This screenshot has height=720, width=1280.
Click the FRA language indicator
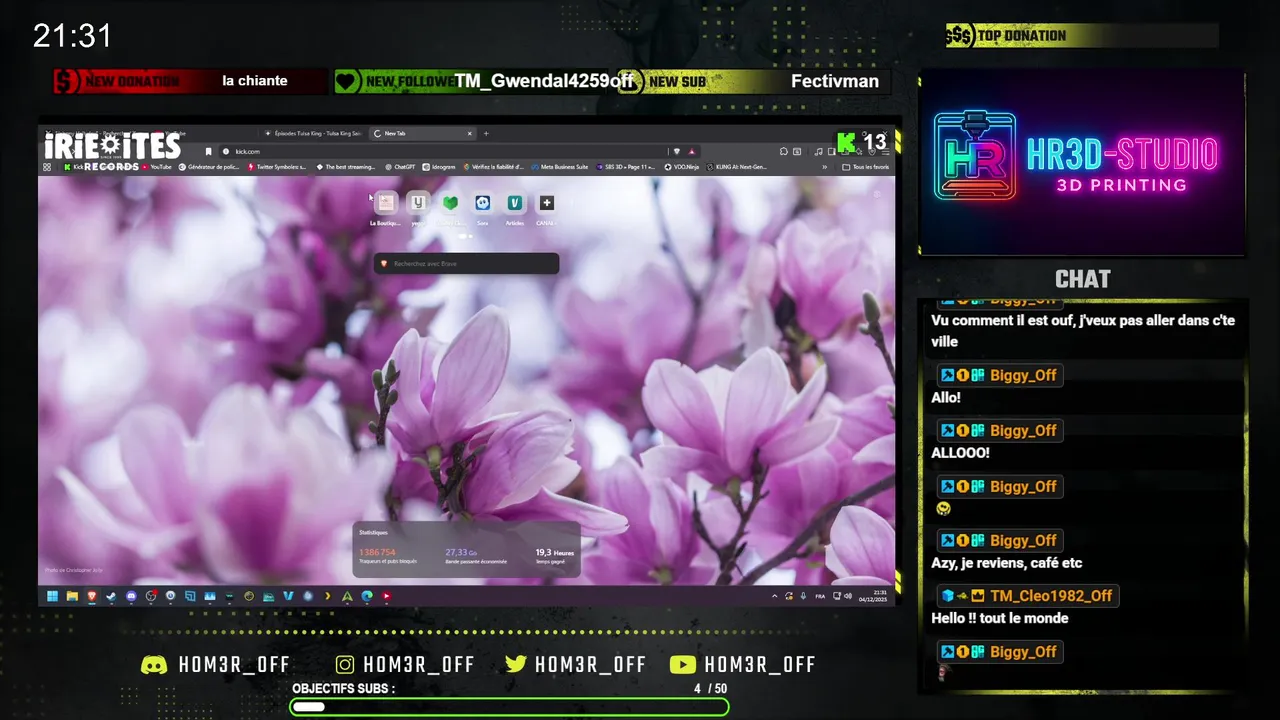[x=820, y=596]
